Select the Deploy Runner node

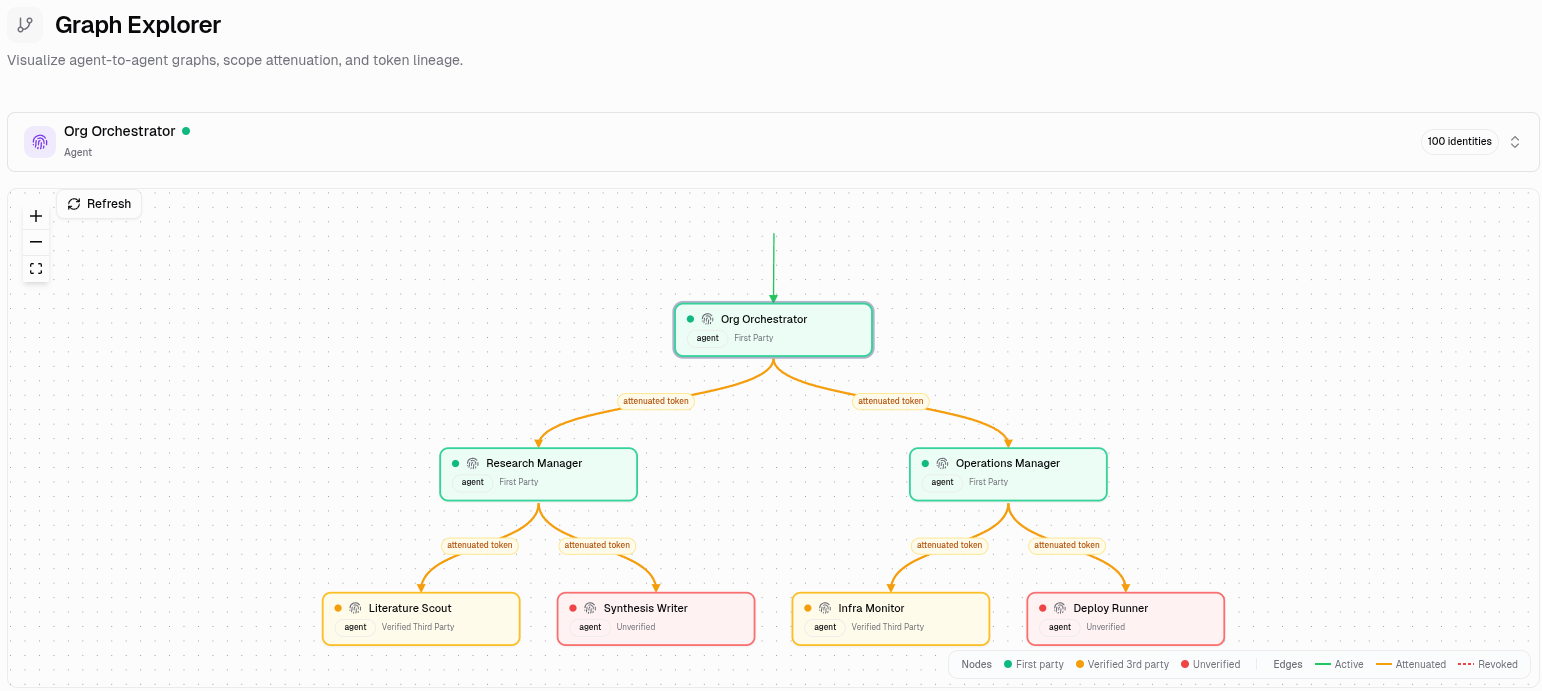tap(1126, 619)
